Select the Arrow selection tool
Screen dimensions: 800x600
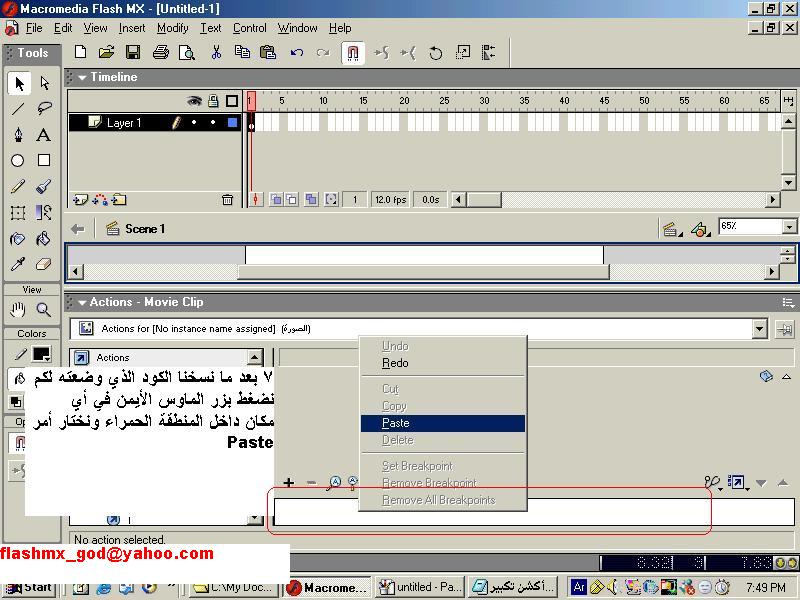click(x=19, y=83)
